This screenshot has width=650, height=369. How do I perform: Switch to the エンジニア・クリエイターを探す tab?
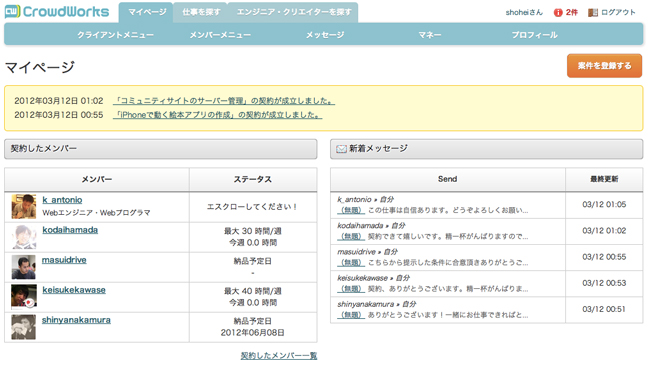pos(293,12)
